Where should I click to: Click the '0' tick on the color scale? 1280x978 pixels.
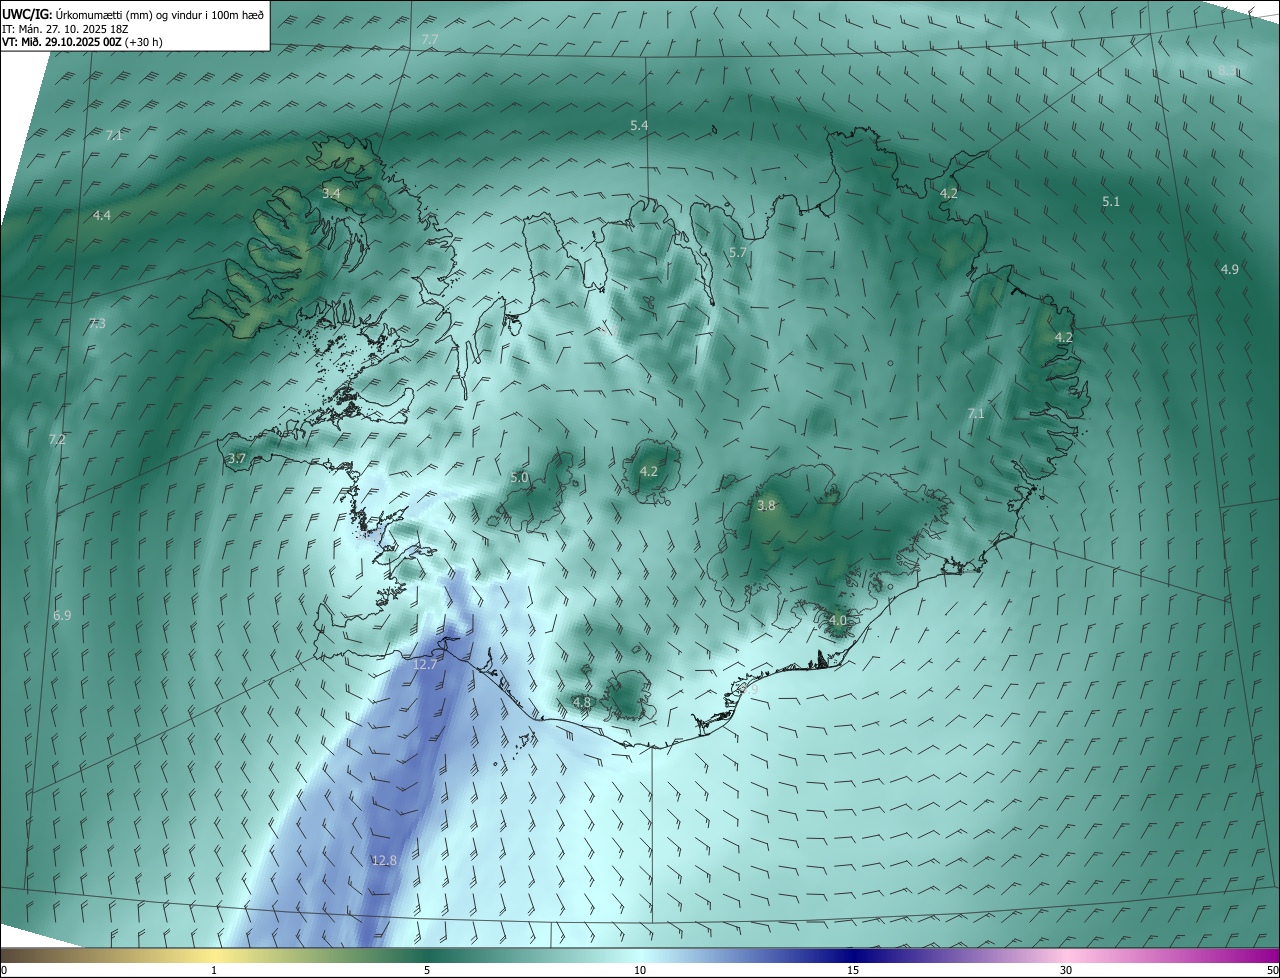click(x=4, y=970)
